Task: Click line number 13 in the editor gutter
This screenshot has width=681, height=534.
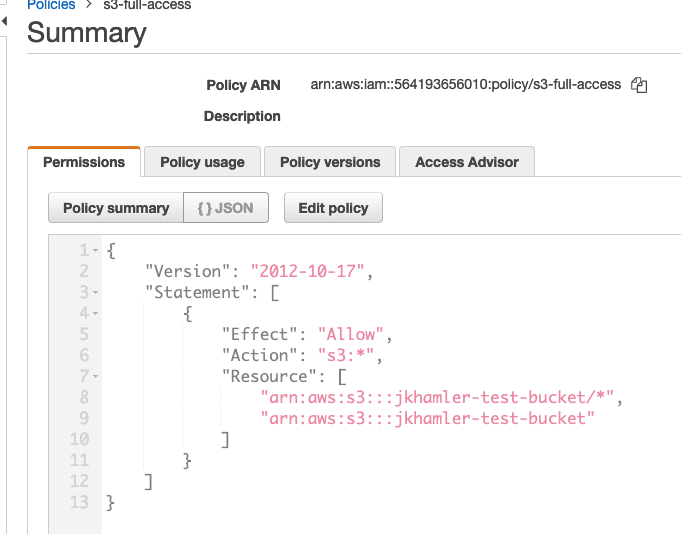Action: pyautogui.click(x=79, y=502)
